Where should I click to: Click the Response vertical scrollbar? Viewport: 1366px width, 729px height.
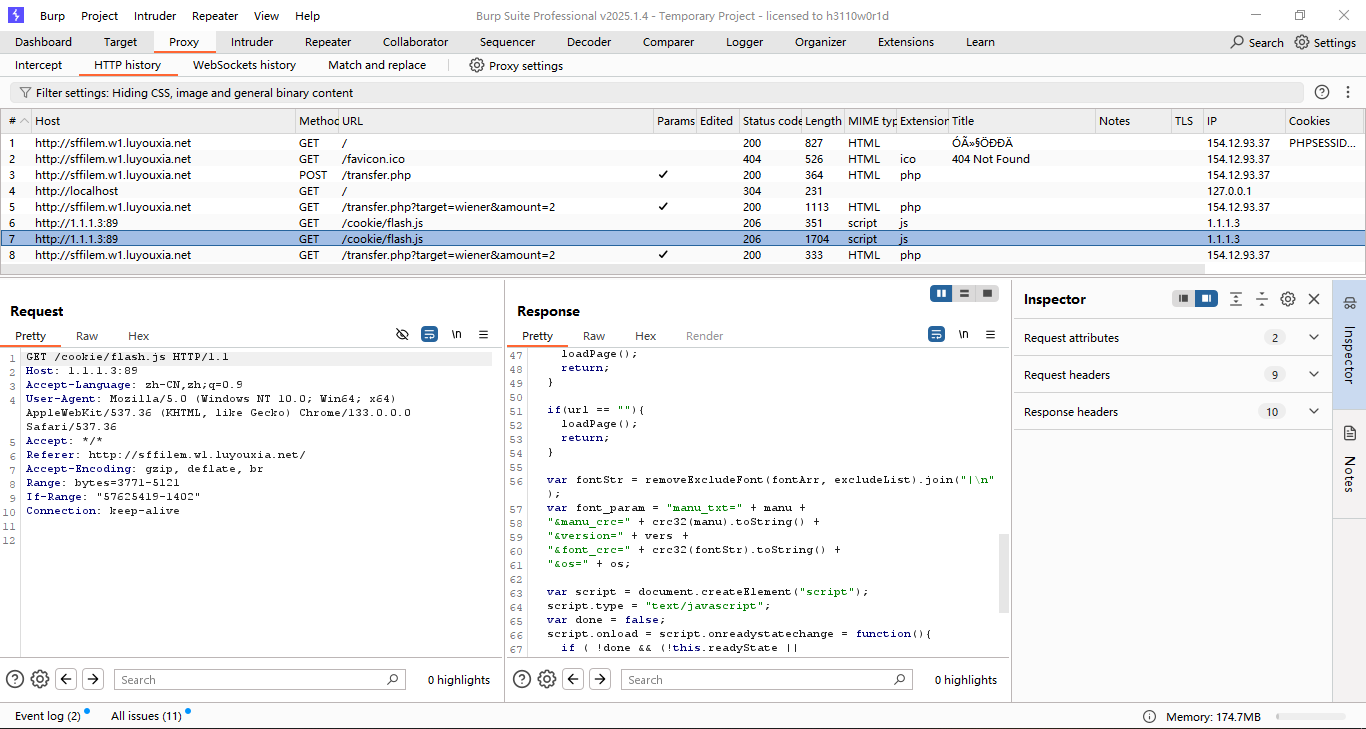pyautogui.click(x=1004, y=573)
